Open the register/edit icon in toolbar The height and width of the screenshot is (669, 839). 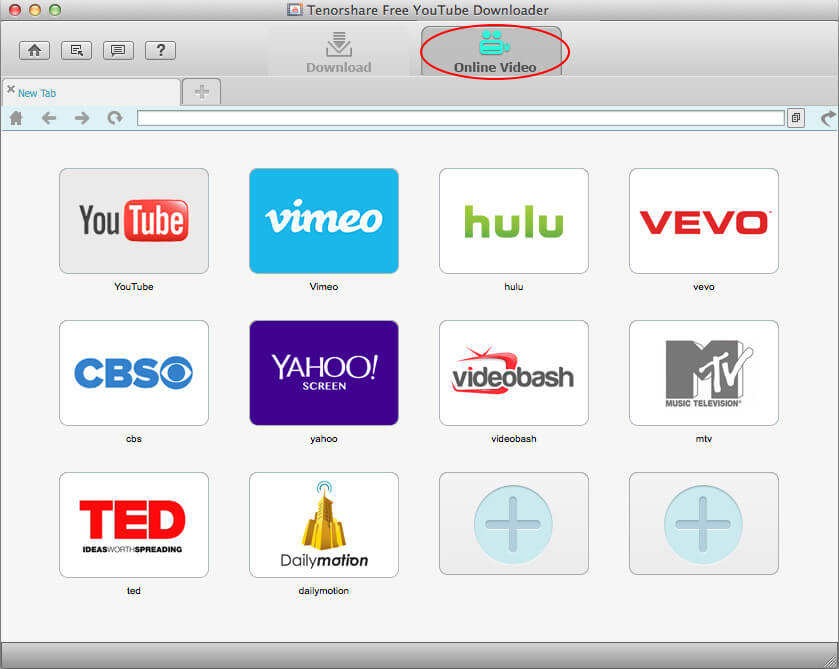77,50
